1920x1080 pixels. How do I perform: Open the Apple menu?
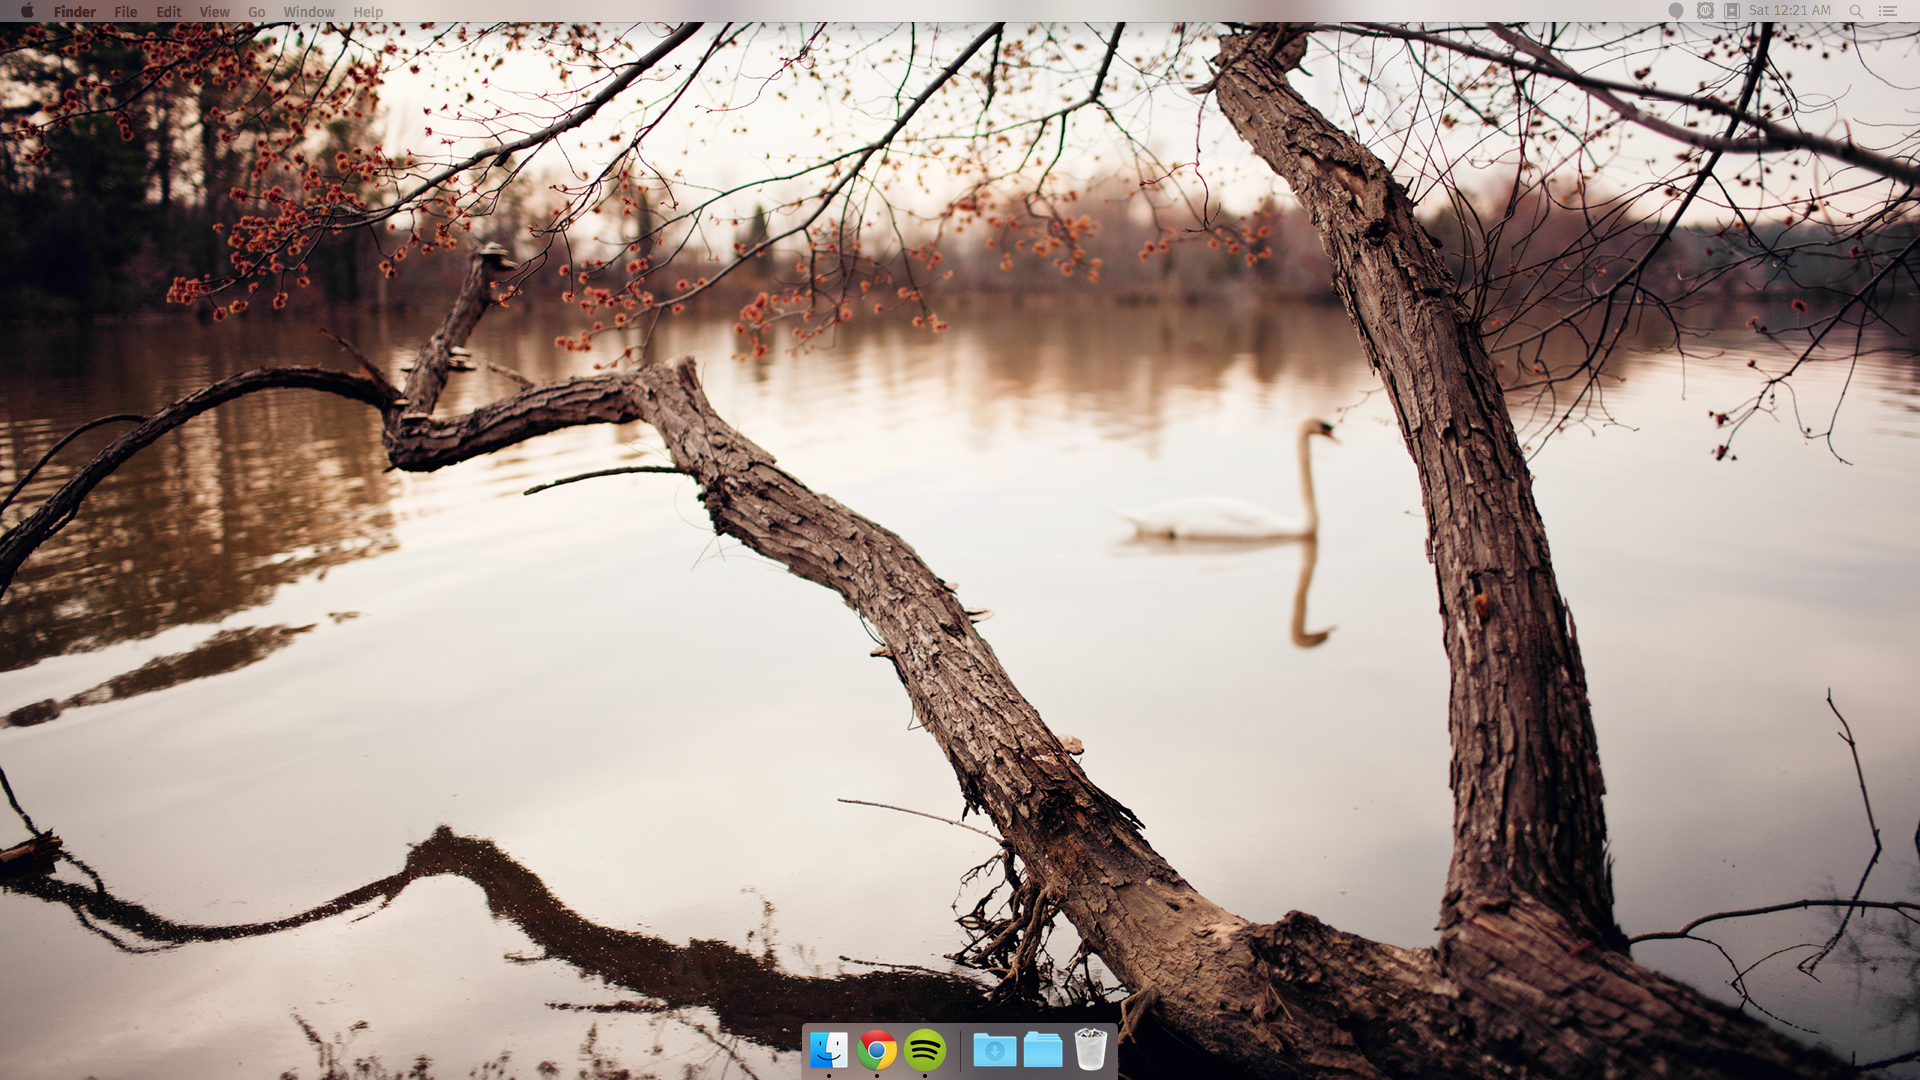27,11
